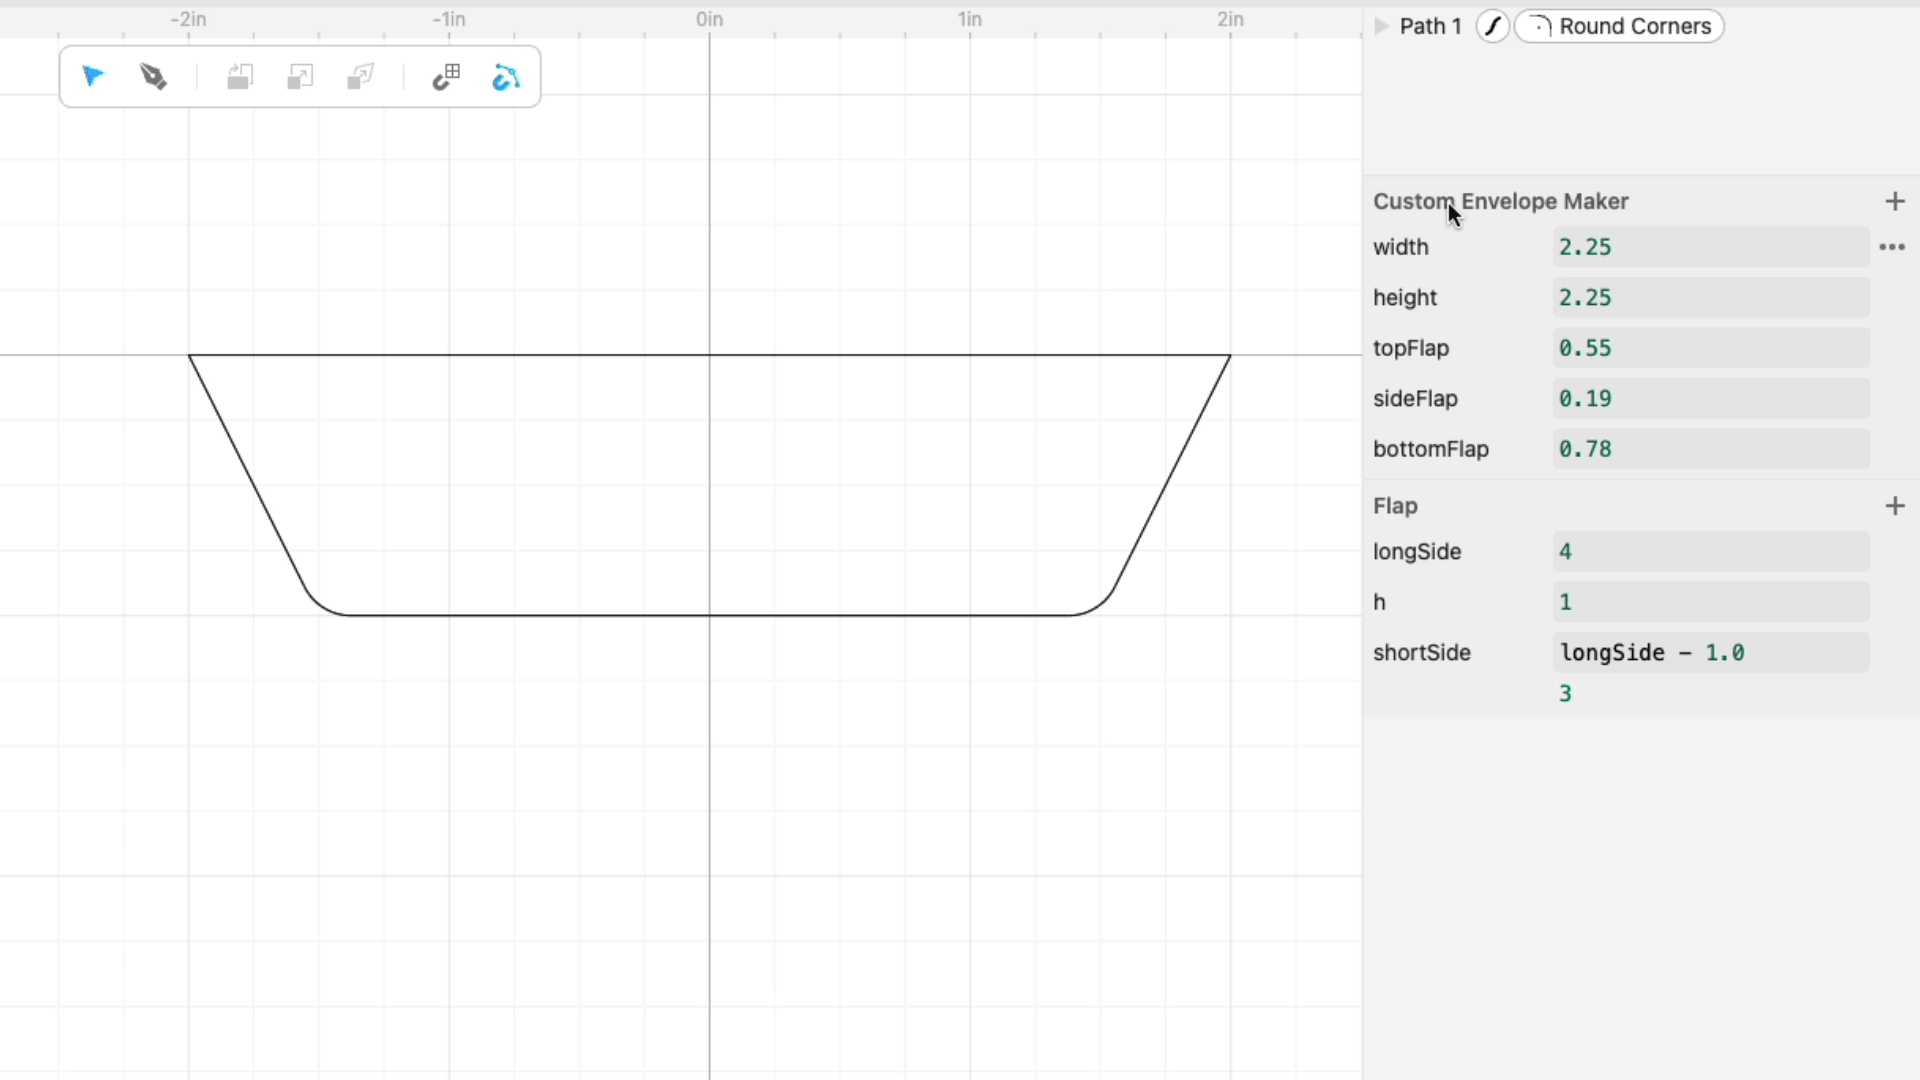Edit the width value field 2.25
The height and width of the screenshot is (1080, 1920).
coord(1710,247)
